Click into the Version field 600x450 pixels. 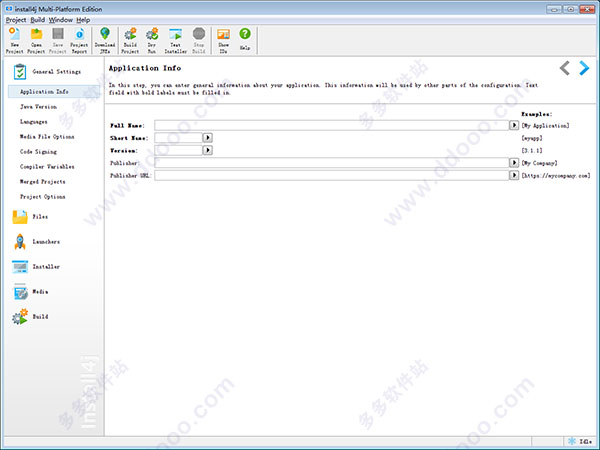click(x=178, y=150)
